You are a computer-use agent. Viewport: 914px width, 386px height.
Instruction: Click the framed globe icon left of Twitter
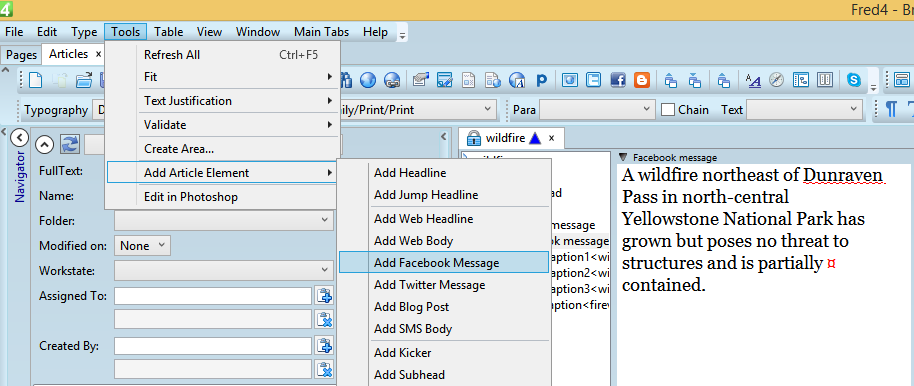tap(570, 79)
